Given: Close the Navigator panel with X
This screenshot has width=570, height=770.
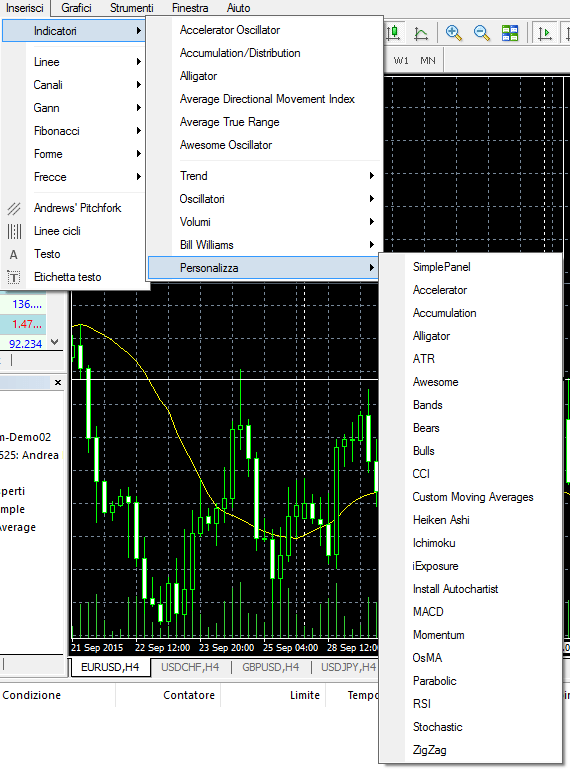Looking at the screenshot, I should pyautogui.click(x=58, y=383).
